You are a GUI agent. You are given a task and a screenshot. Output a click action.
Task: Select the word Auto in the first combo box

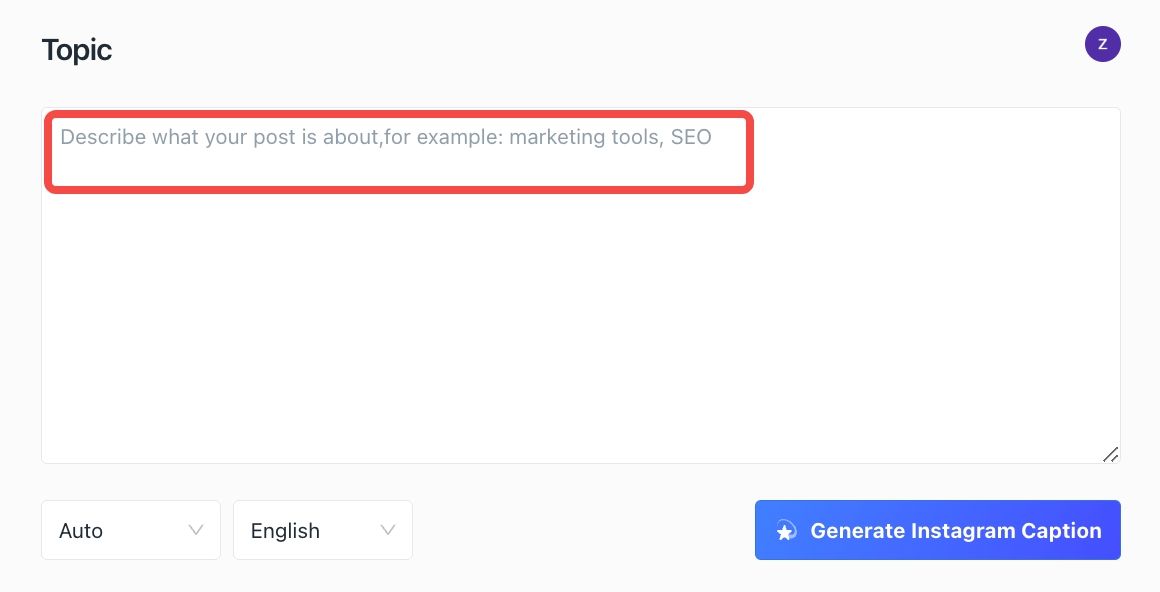coord(81,531)
